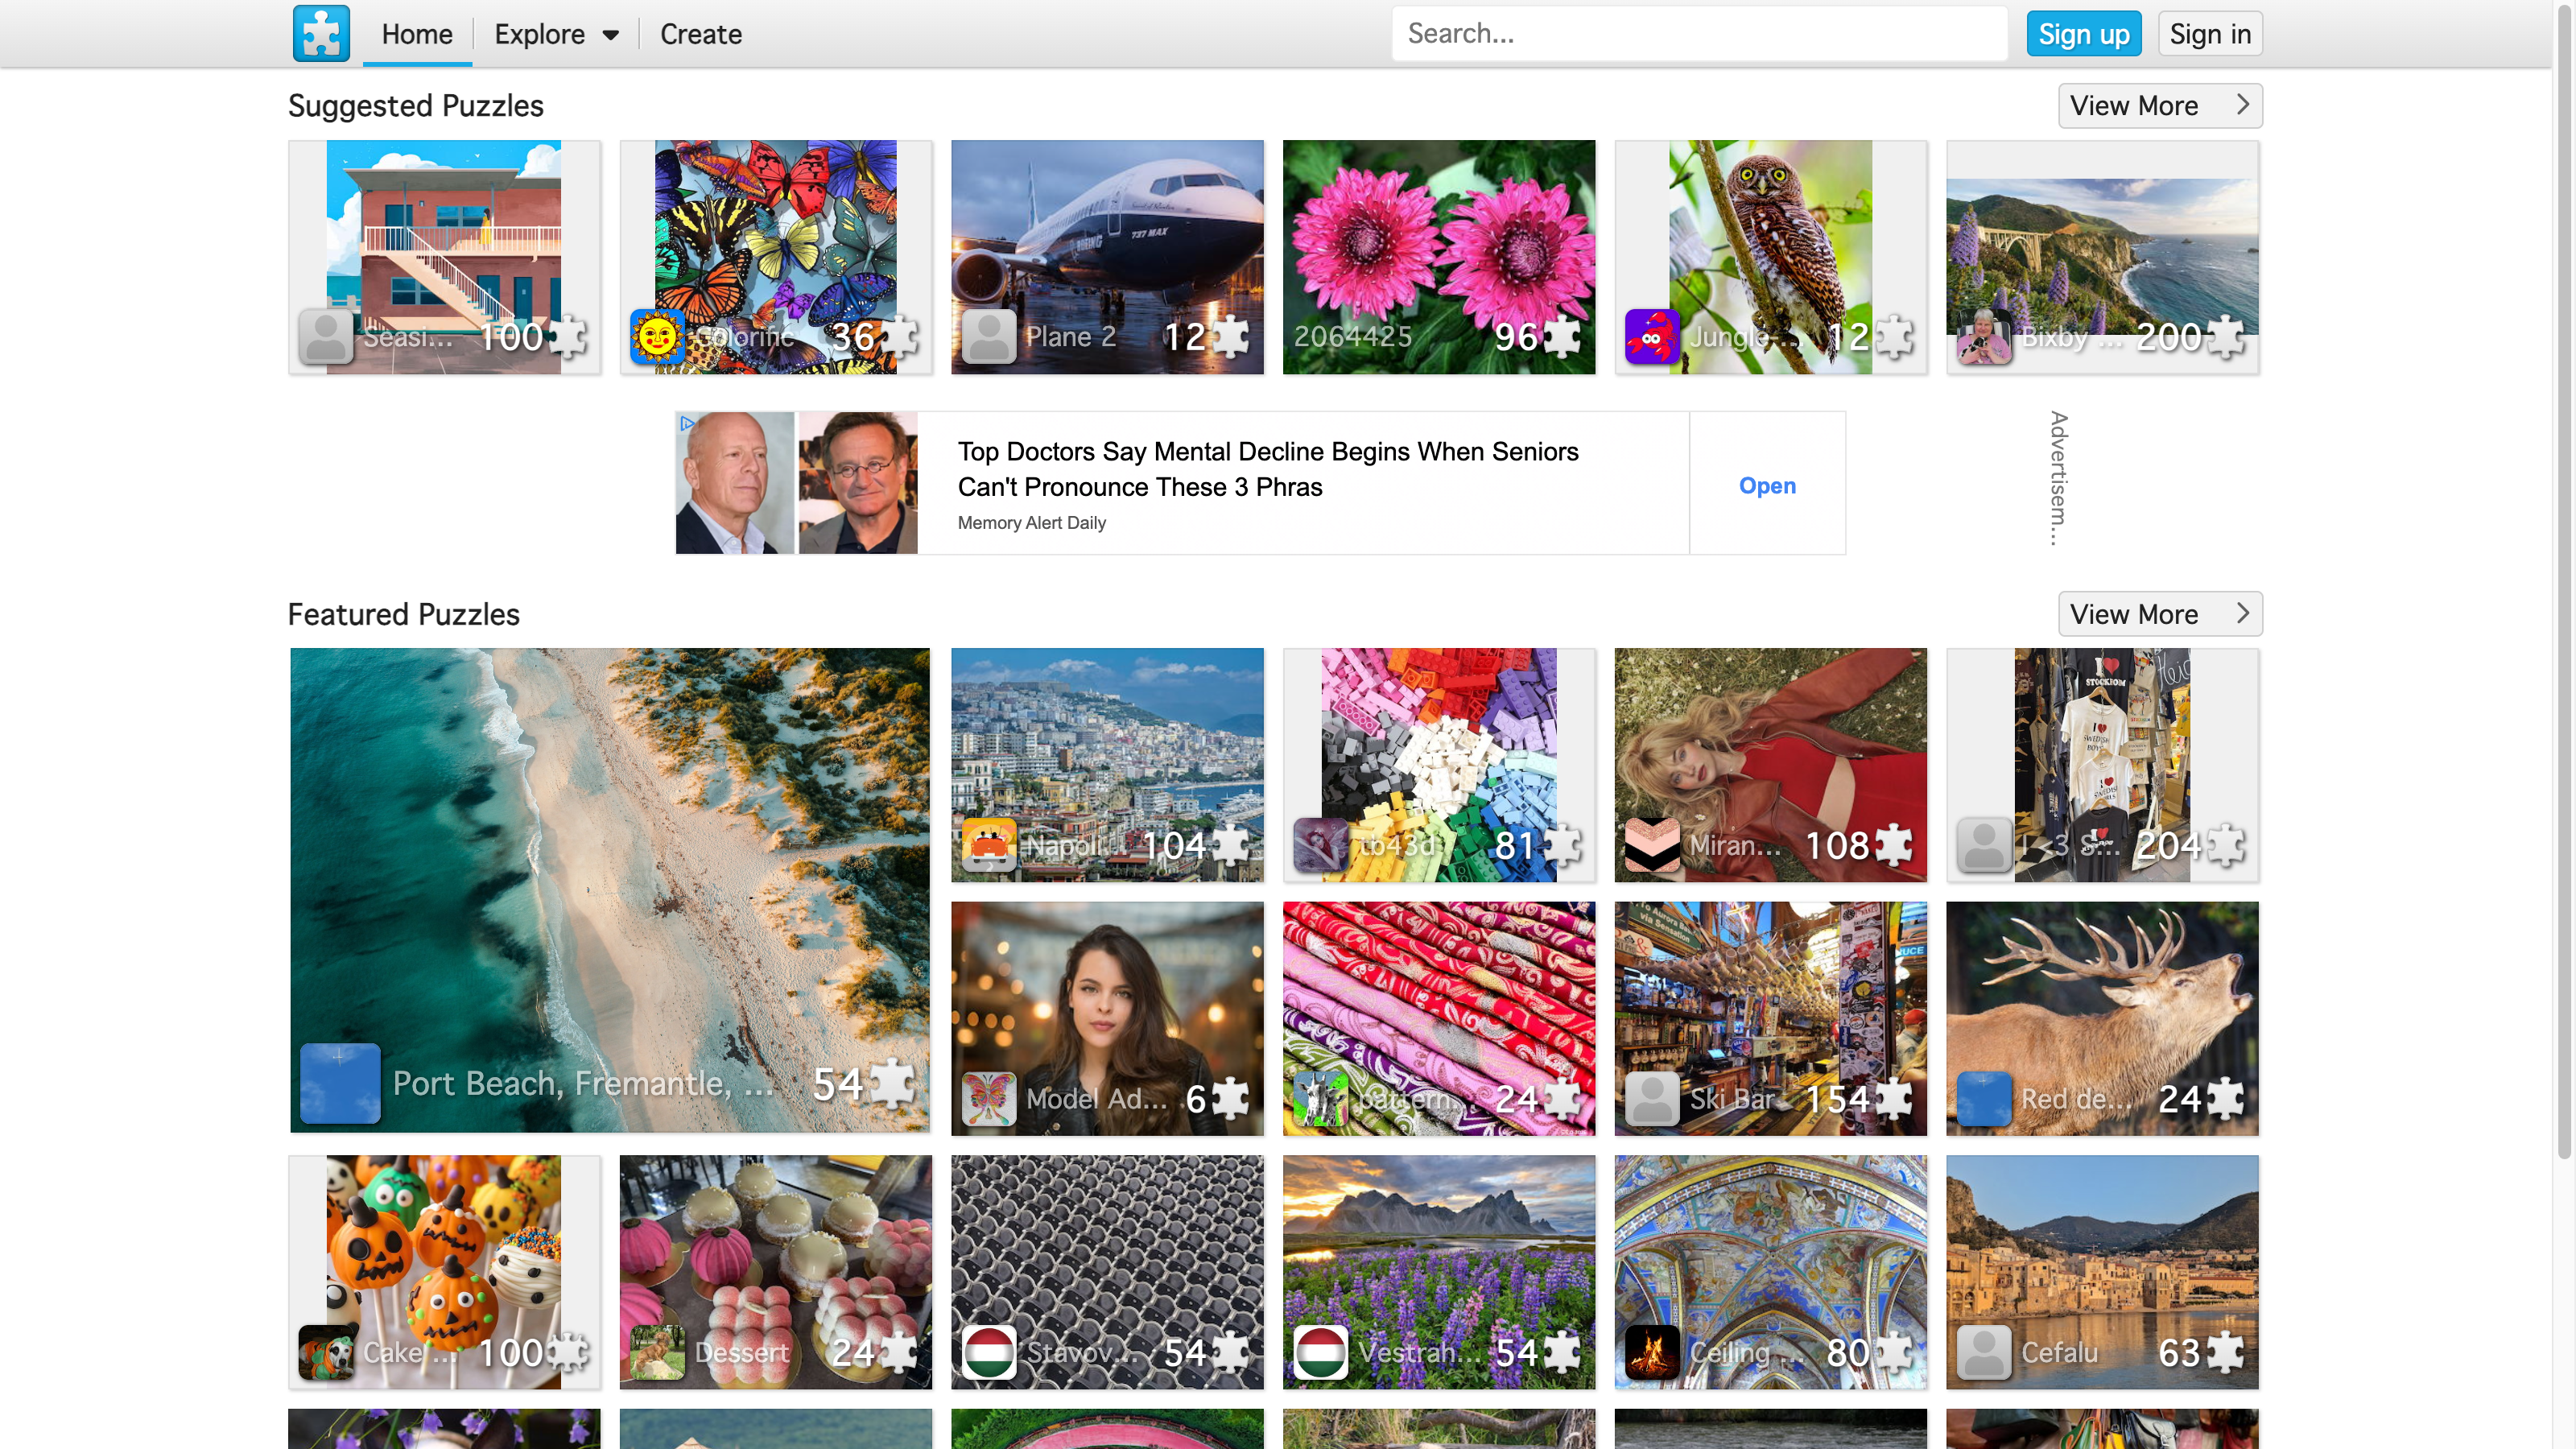The height and width of the screenshot is (1449, 2576).
Task: Open the Seaside house 100-piece puzzle
Action: tap(444, 257)
